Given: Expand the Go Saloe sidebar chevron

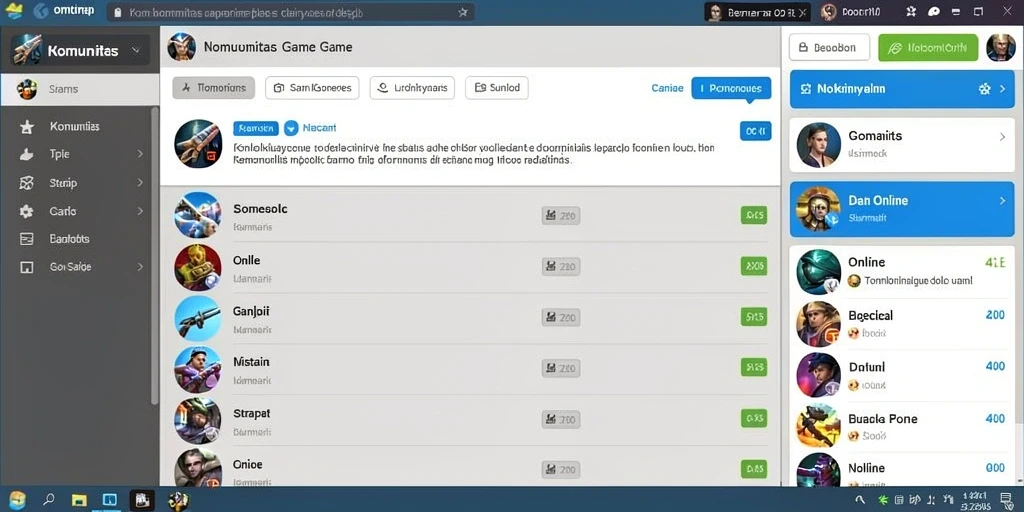Looking at the screenshot, I should (x=140, y=267).
